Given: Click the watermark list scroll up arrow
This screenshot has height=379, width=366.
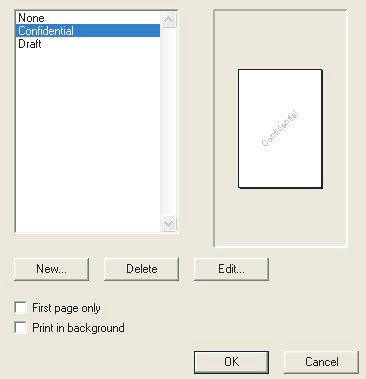Looking at the screenshot, I should (x=168, y=20).
